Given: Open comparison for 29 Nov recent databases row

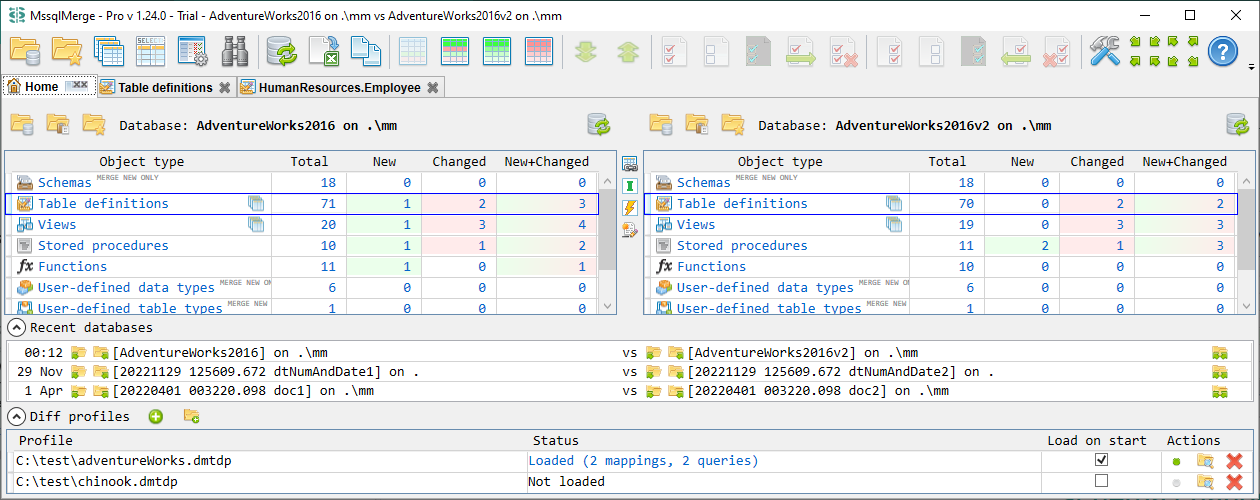Looking at the screenshot, I should [1219, 372].
